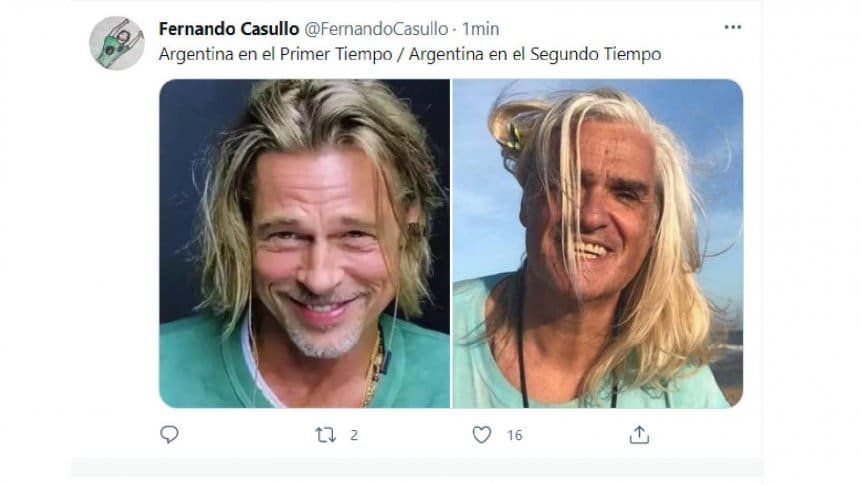Like the tweet with the heart icon
Screen dimensions: 862x485
point(482,435)
